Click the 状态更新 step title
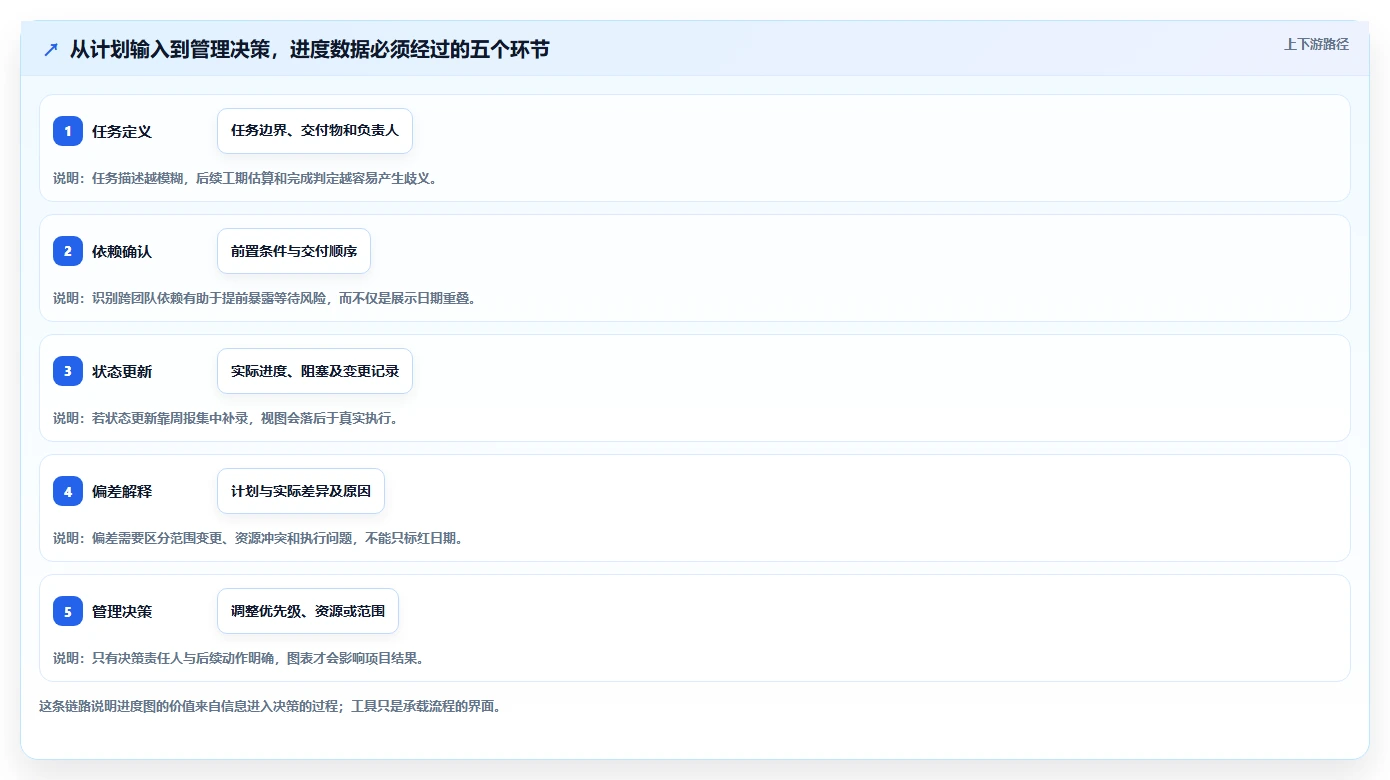The height and width of the screenshot is (780, 1390). point(122,371)
